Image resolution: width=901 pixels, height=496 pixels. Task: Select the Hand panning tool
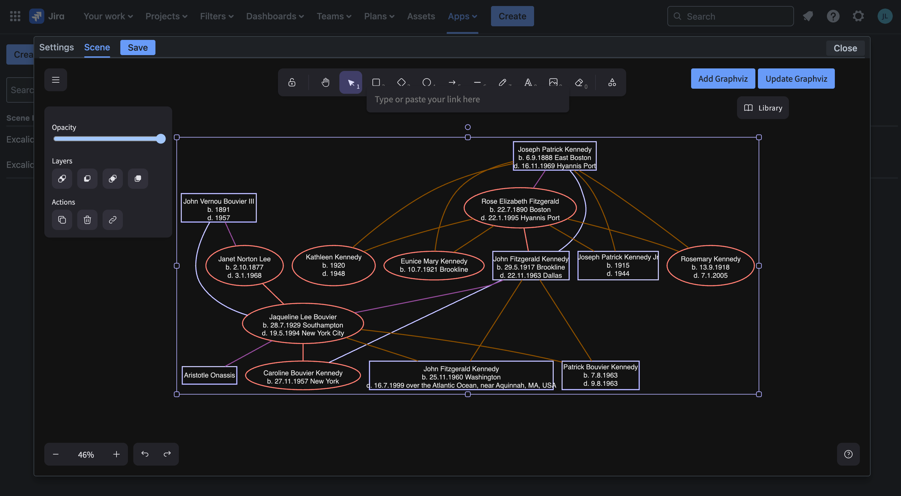pos(326,83)
